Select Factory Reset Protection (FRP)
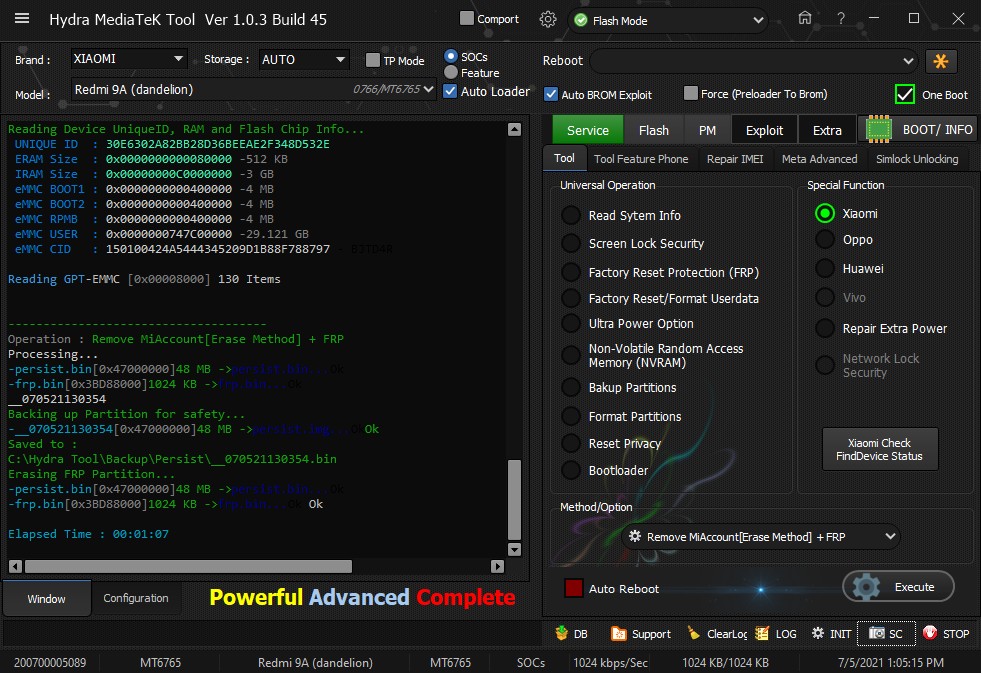 tap(571, 272)
